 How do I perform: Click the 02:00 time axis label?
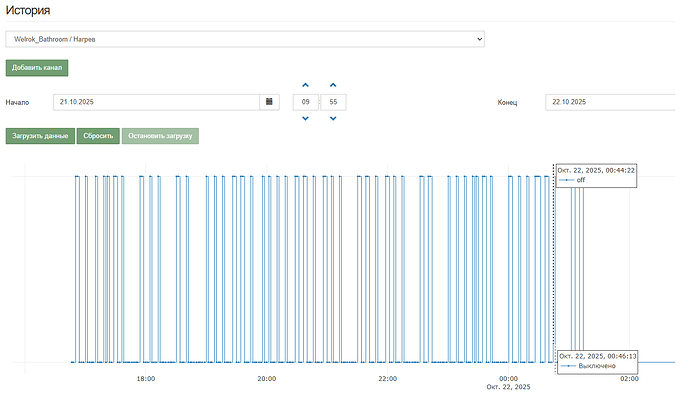[x=629, y=379]
